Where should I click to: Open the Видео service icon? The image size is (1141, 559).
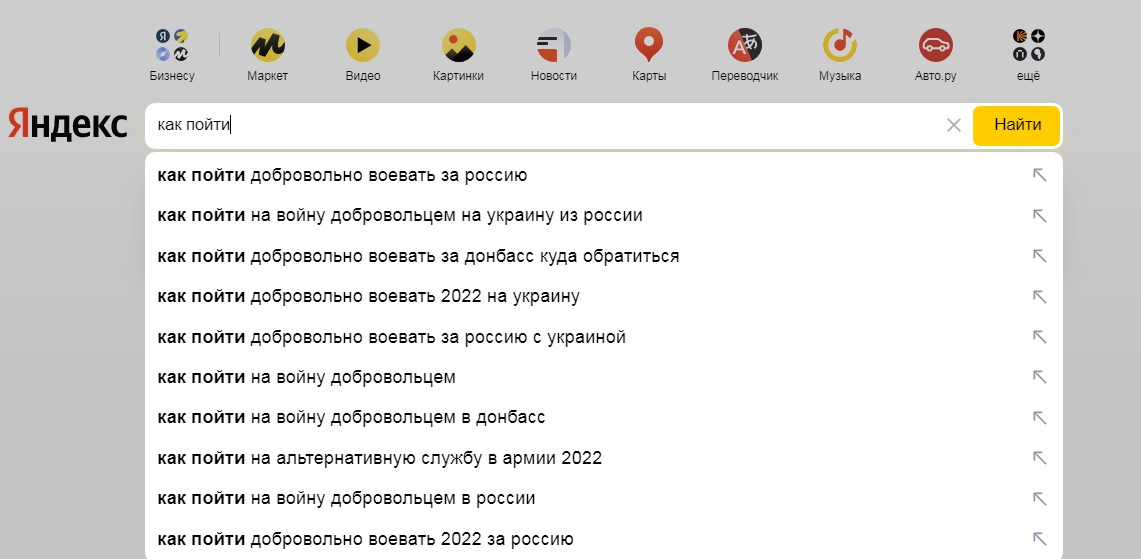363,45
